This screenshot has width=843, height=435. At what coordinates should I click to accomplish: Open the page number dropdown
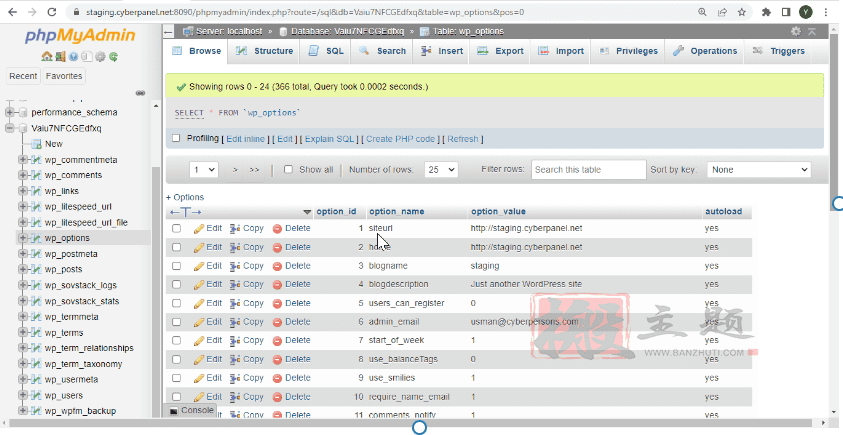203,170
